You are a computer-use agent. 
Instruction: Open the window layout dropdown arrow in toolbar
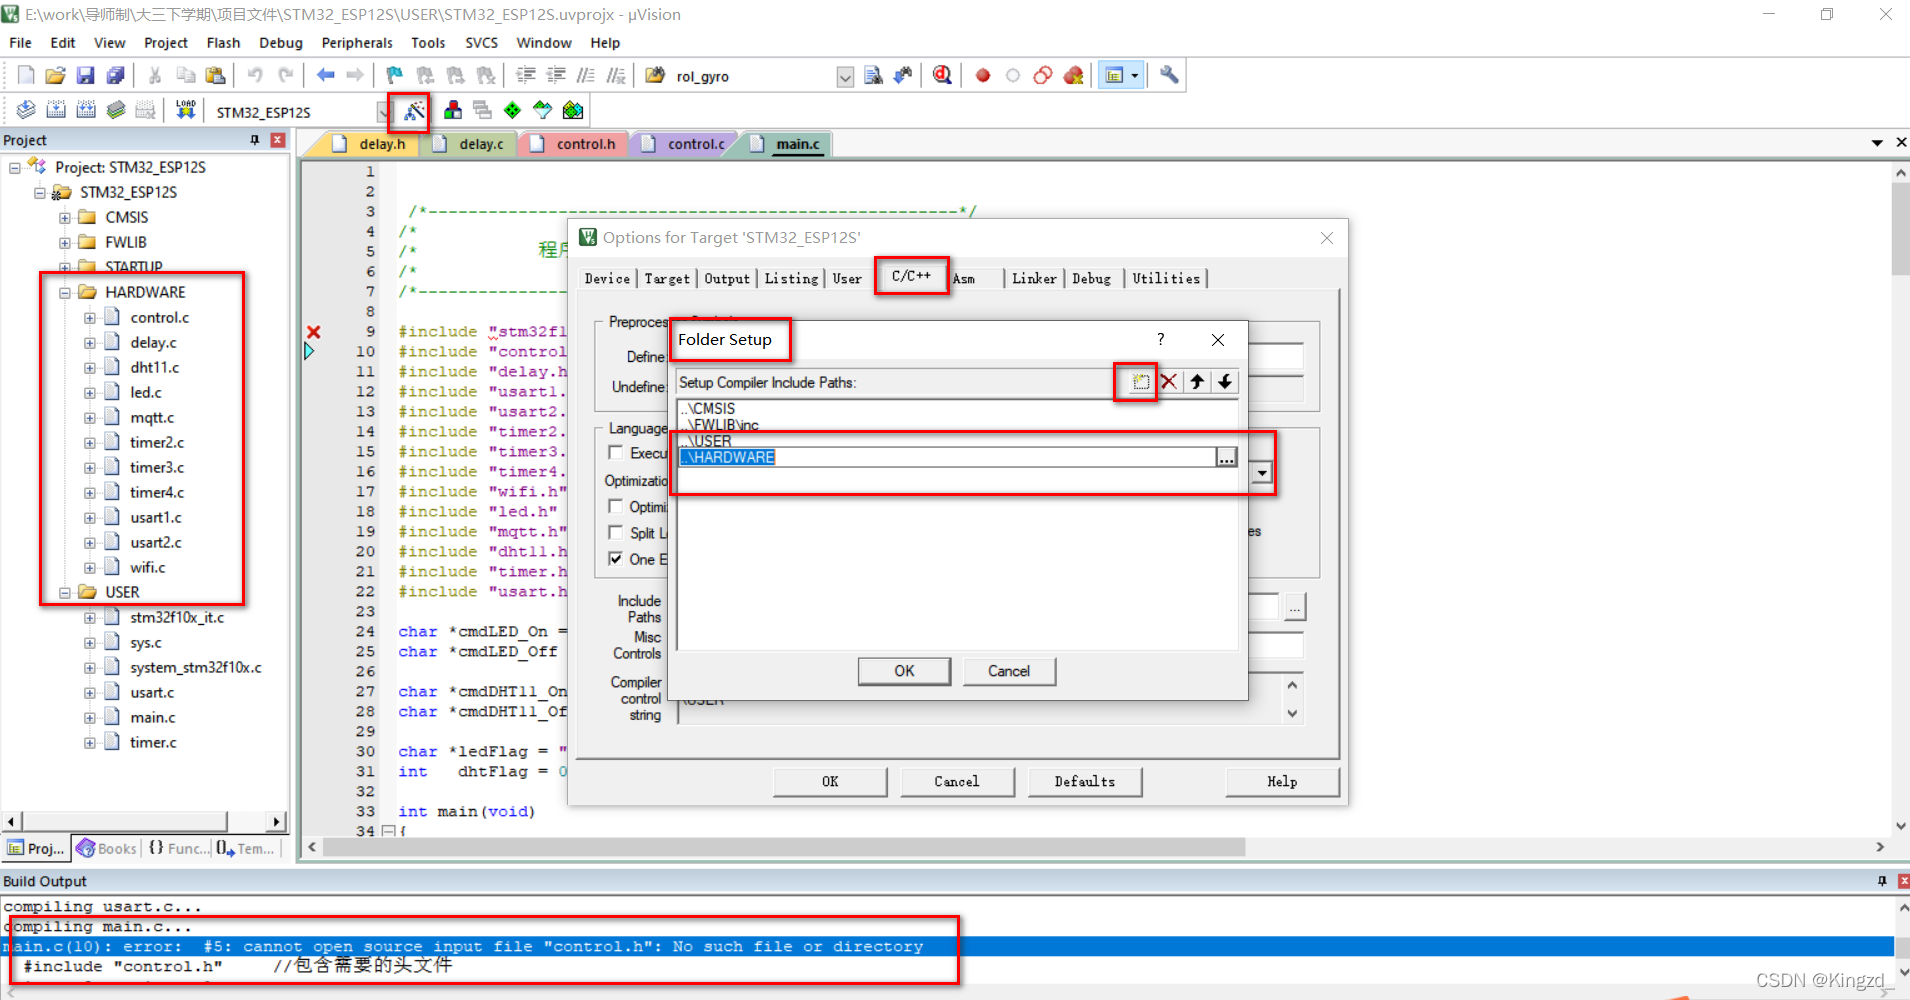(1134, 75)
